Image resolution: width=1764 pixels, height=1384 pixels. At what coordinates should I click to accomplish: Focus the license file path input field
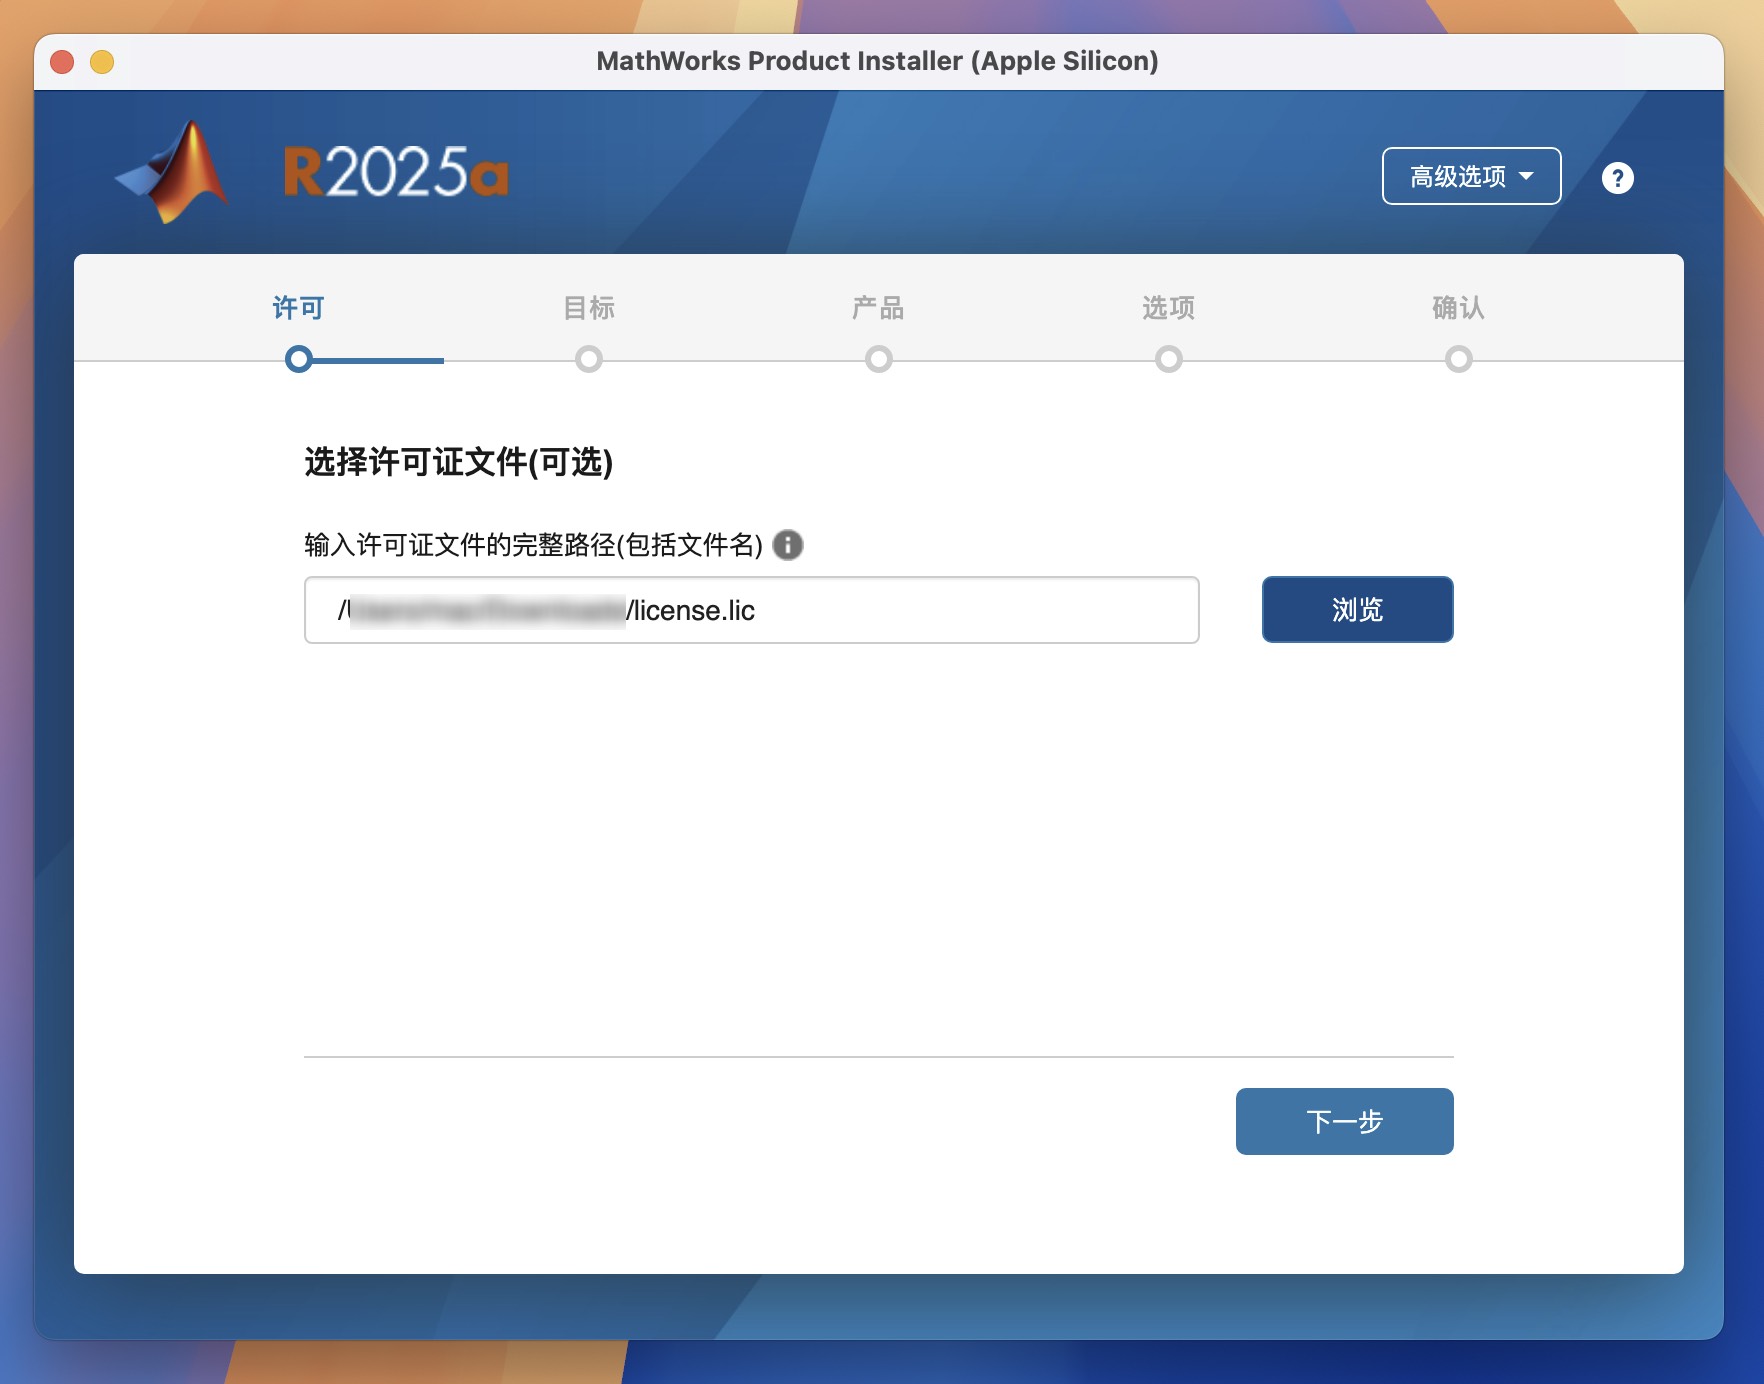click(751, 610)
